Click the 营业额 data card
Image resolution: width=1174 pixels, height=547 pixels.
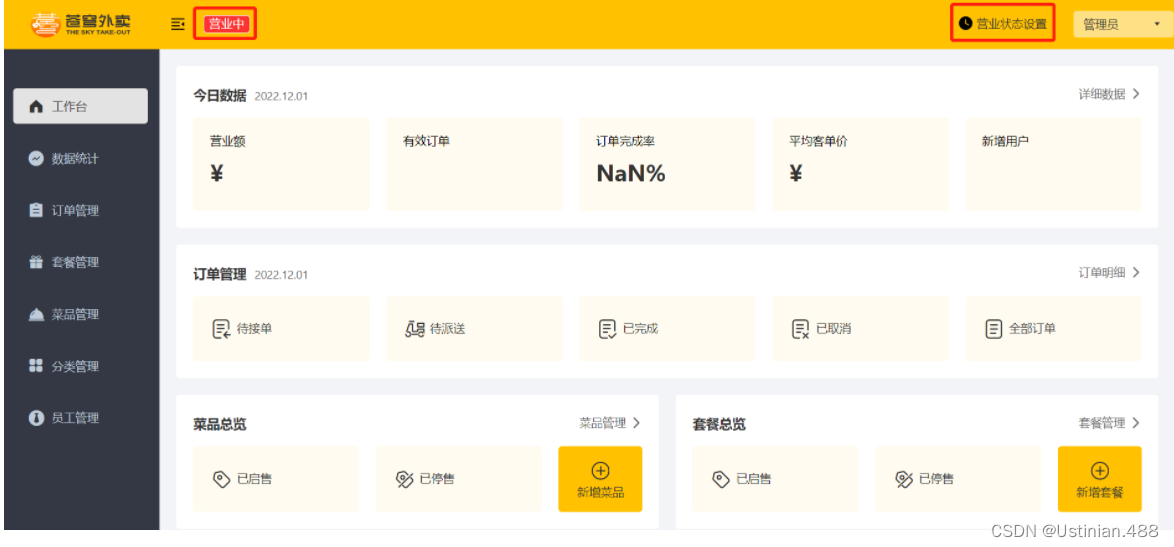(x=281, y=164)
